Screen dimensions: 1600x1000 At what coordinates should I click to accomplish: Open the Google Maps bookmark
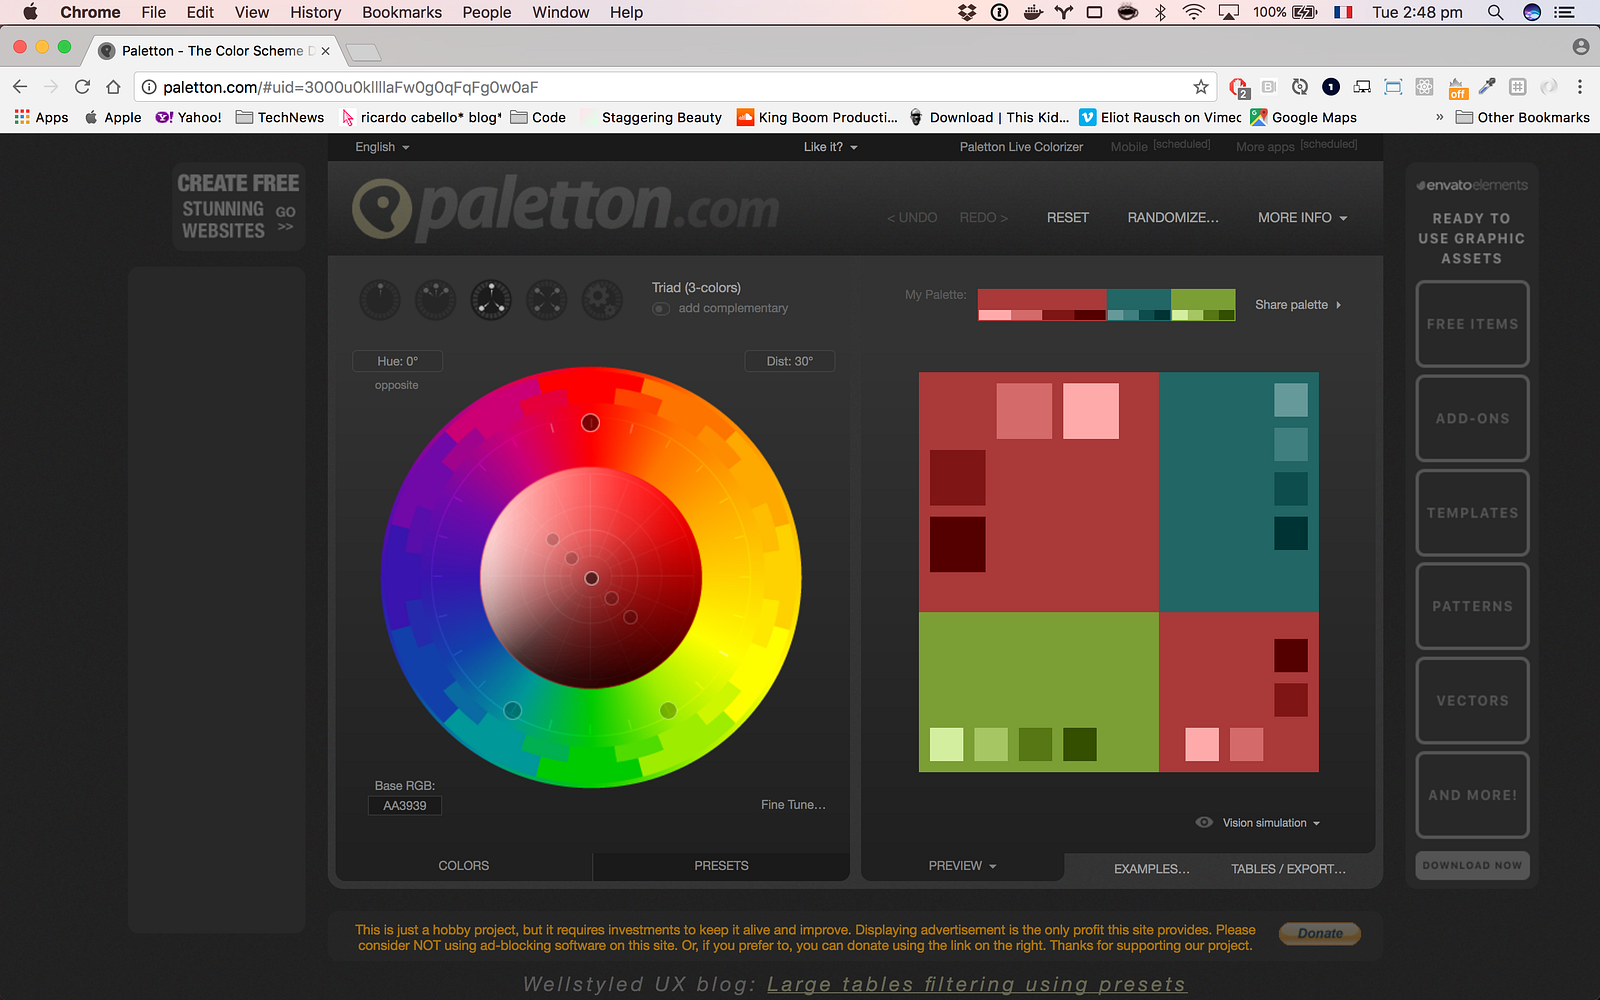click(x=1304, y=117)
